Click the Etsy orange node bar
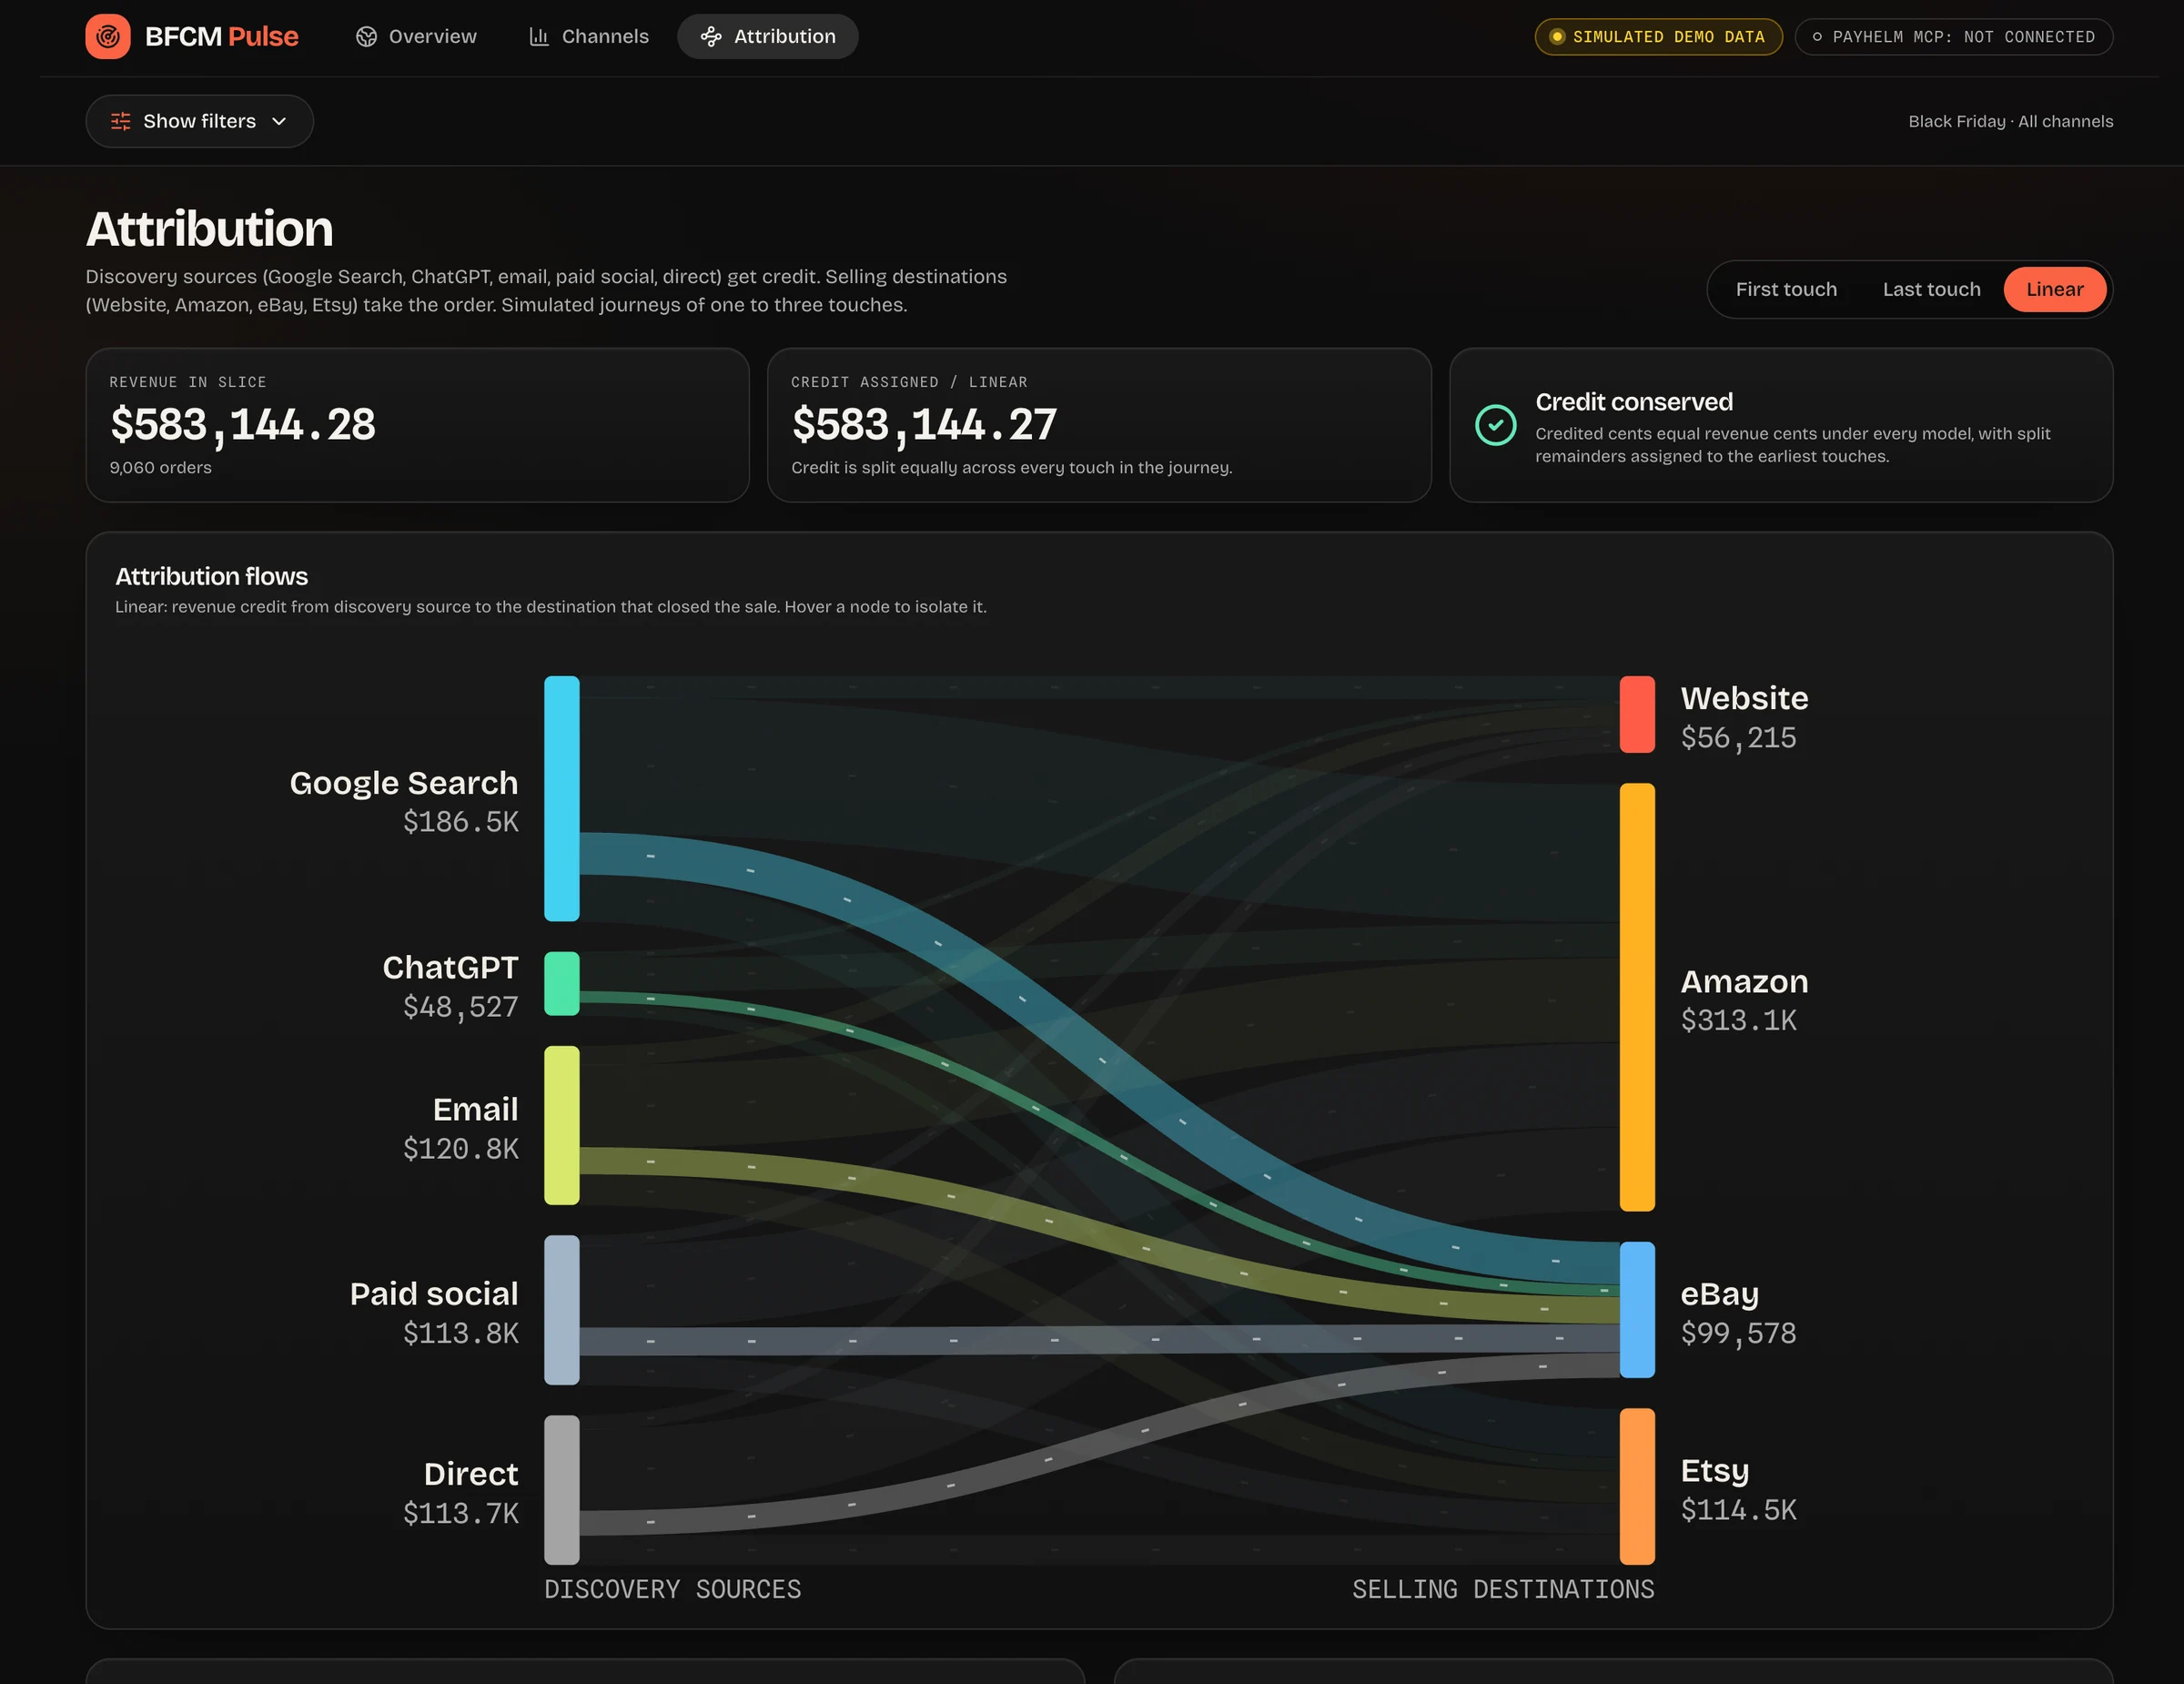The height and width of the screenshot is (1684, 2184). tap(1637, 1486)
